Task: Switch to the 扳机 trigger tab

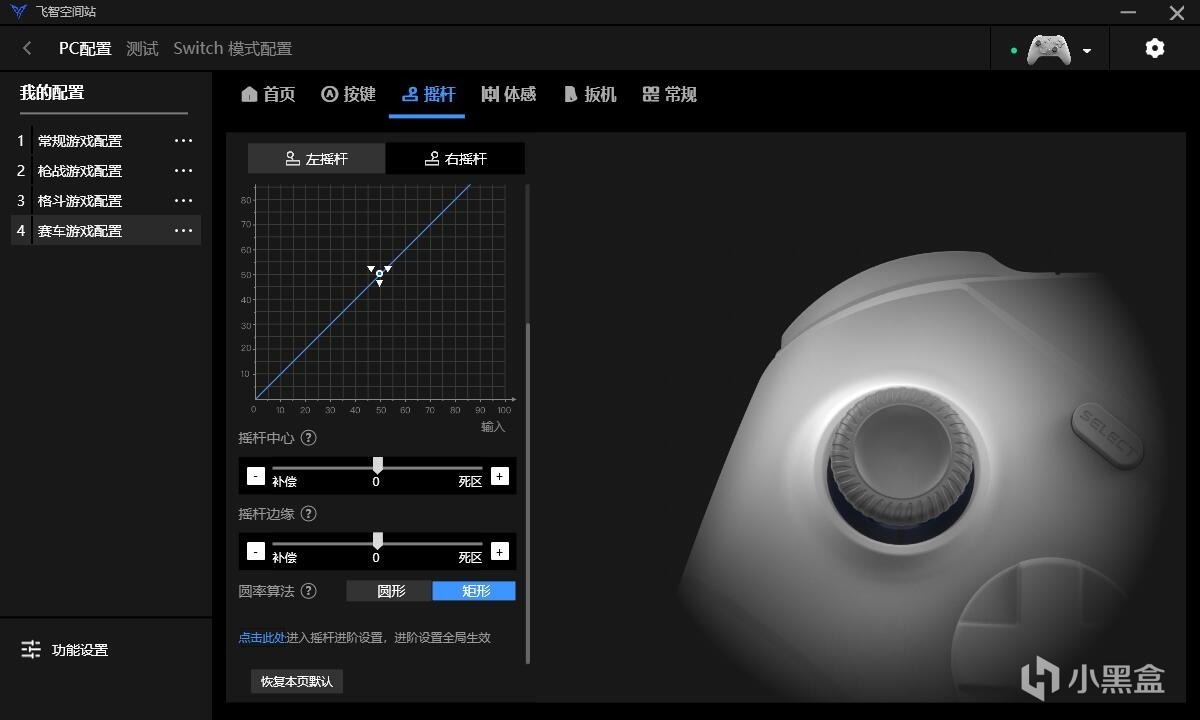Action: [590, 94]
